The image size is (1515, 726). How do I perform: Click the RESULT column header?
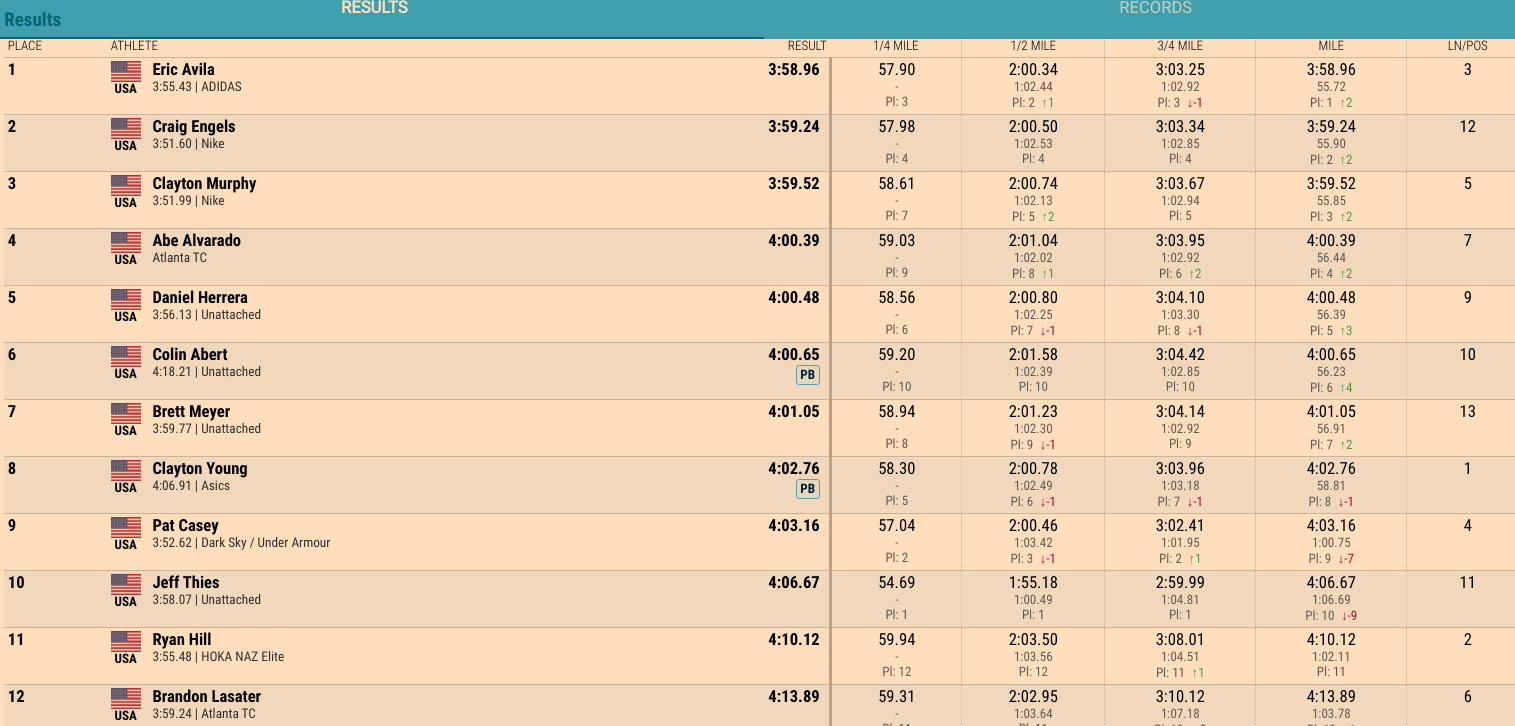[x=807, y=46]
